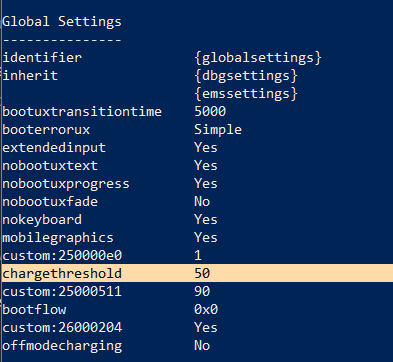Select the custom:25000511 entry

(x=62, y=292)
